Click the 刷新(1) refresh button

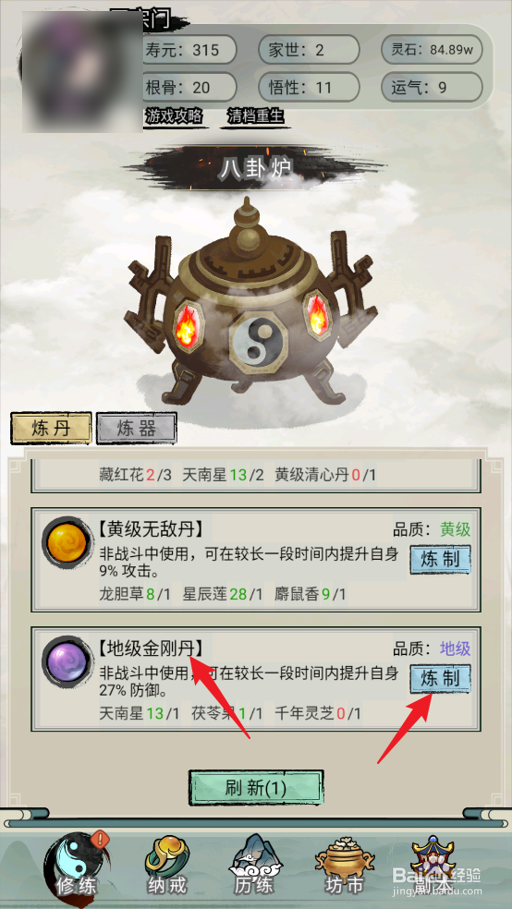tap(256, 788)
